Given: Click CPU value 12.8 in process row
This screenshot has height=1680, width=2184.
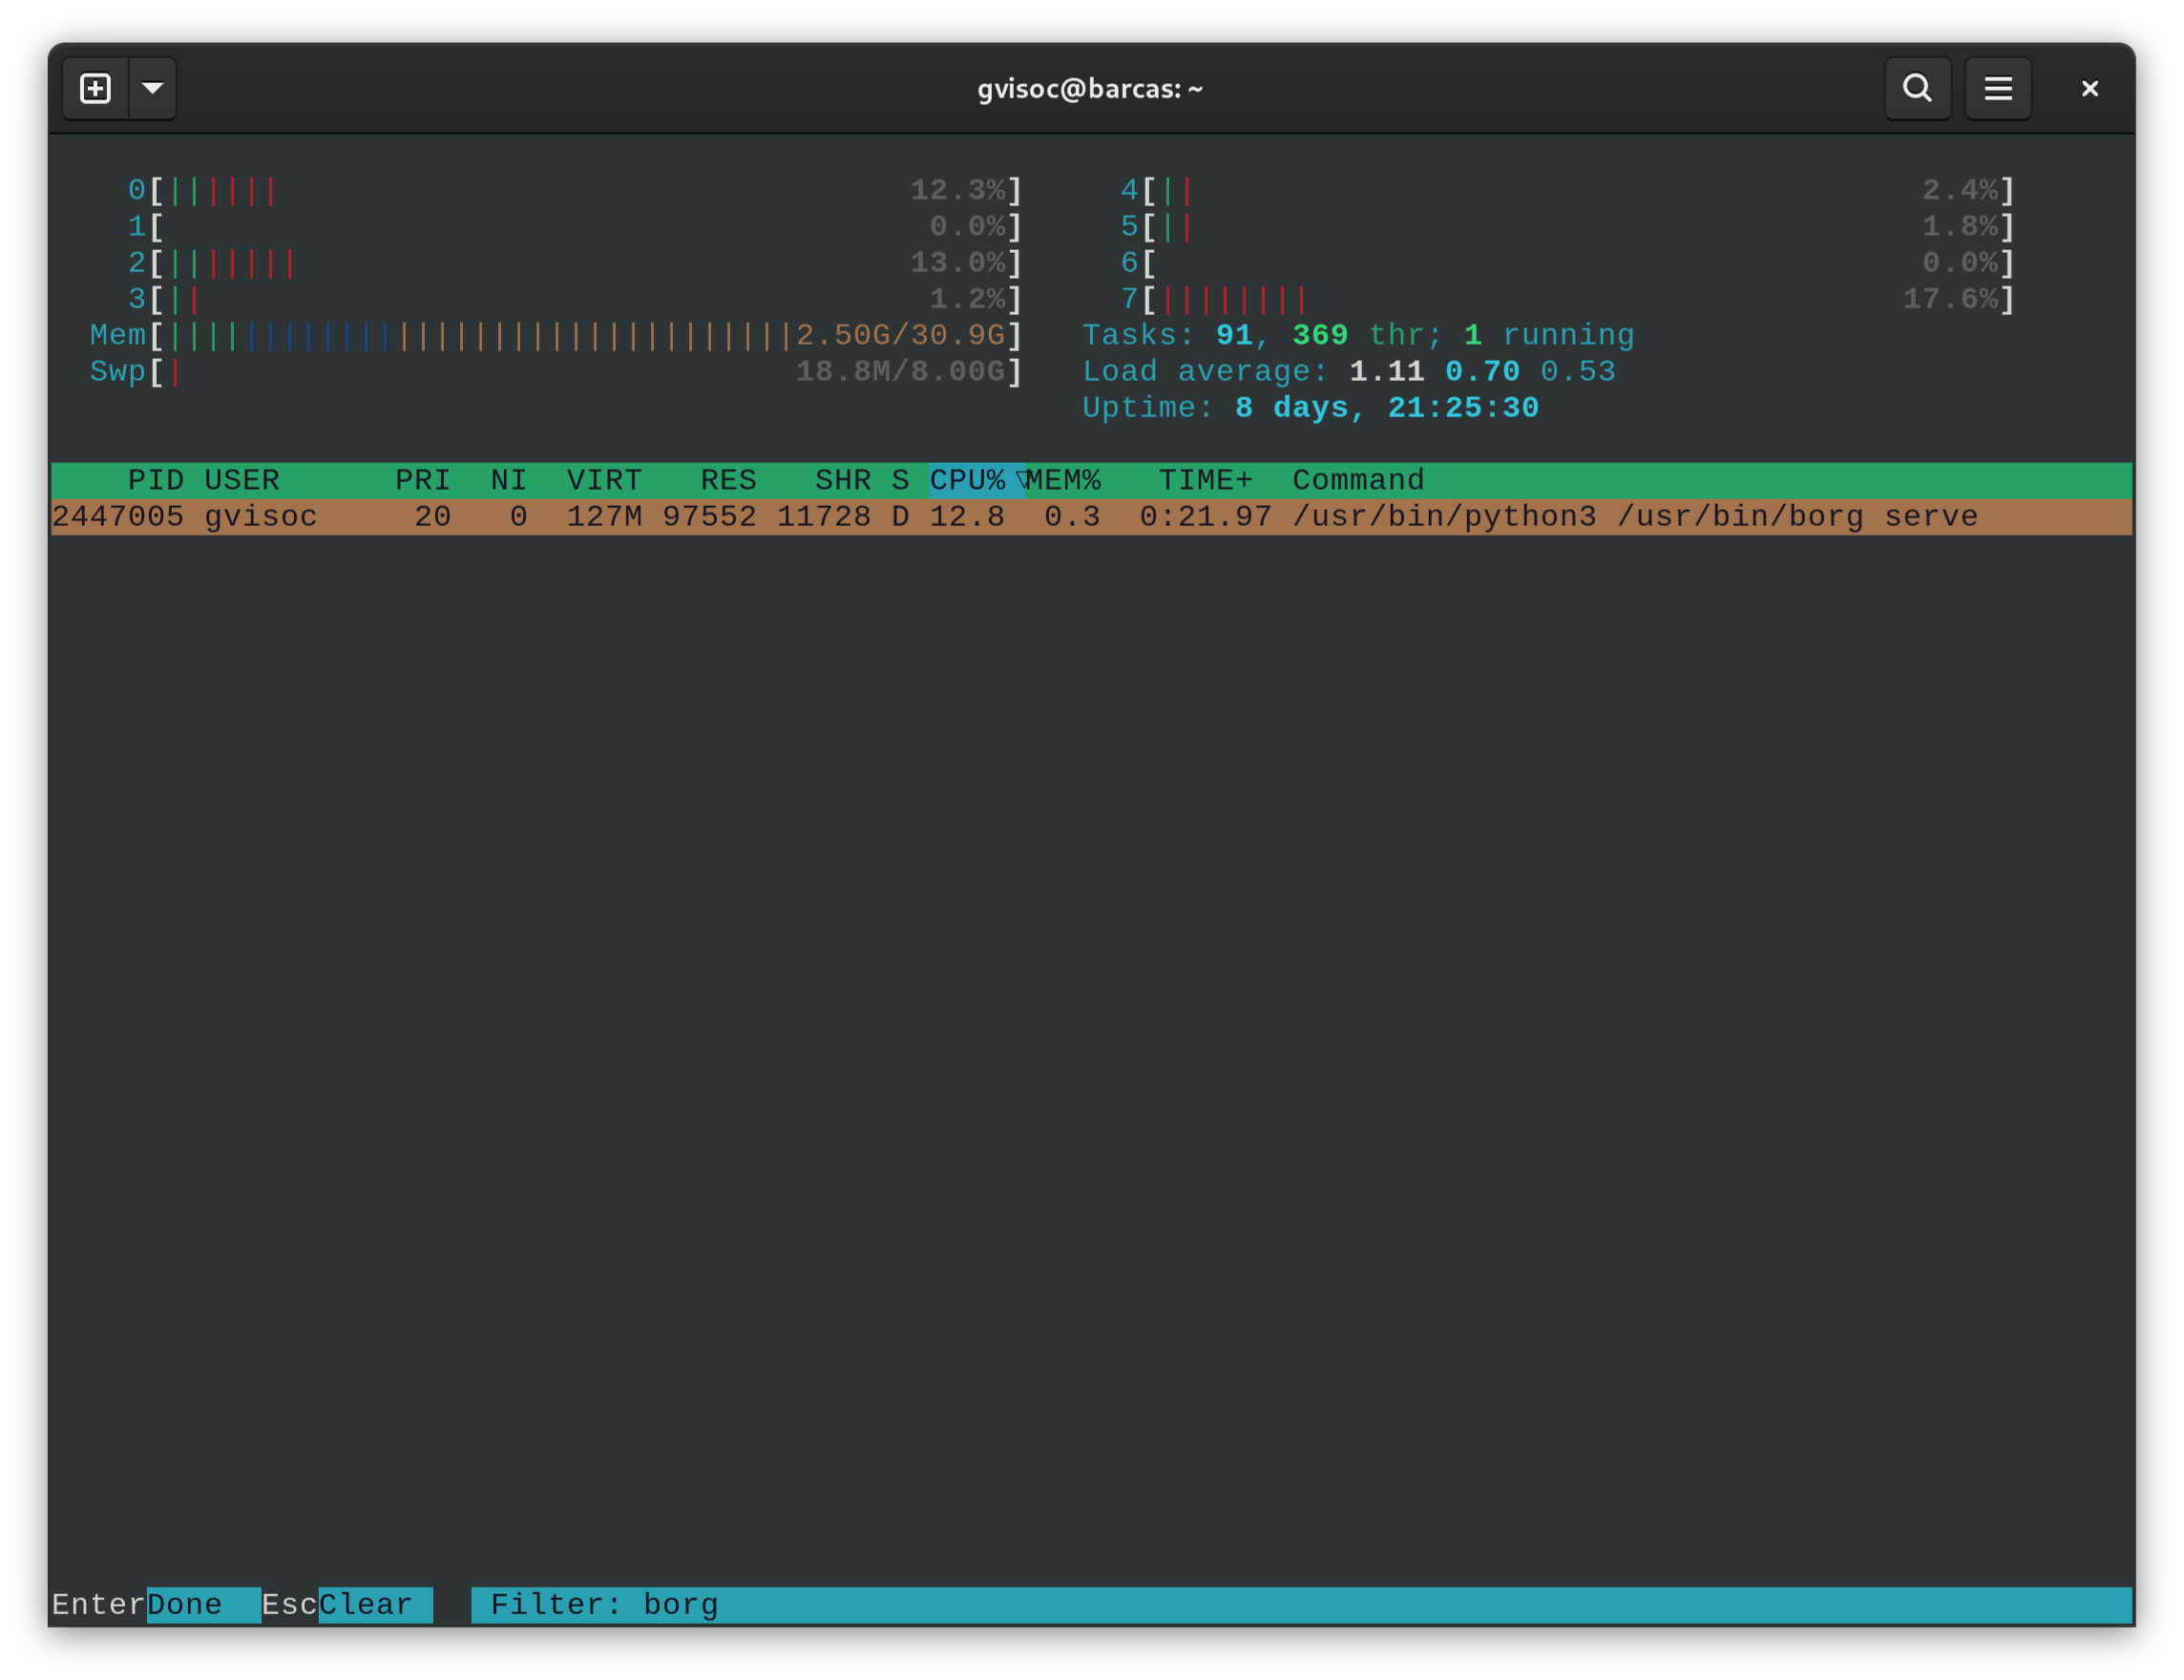Looking at the screenshot, I should pyautogui.click(x=967, y=517).
